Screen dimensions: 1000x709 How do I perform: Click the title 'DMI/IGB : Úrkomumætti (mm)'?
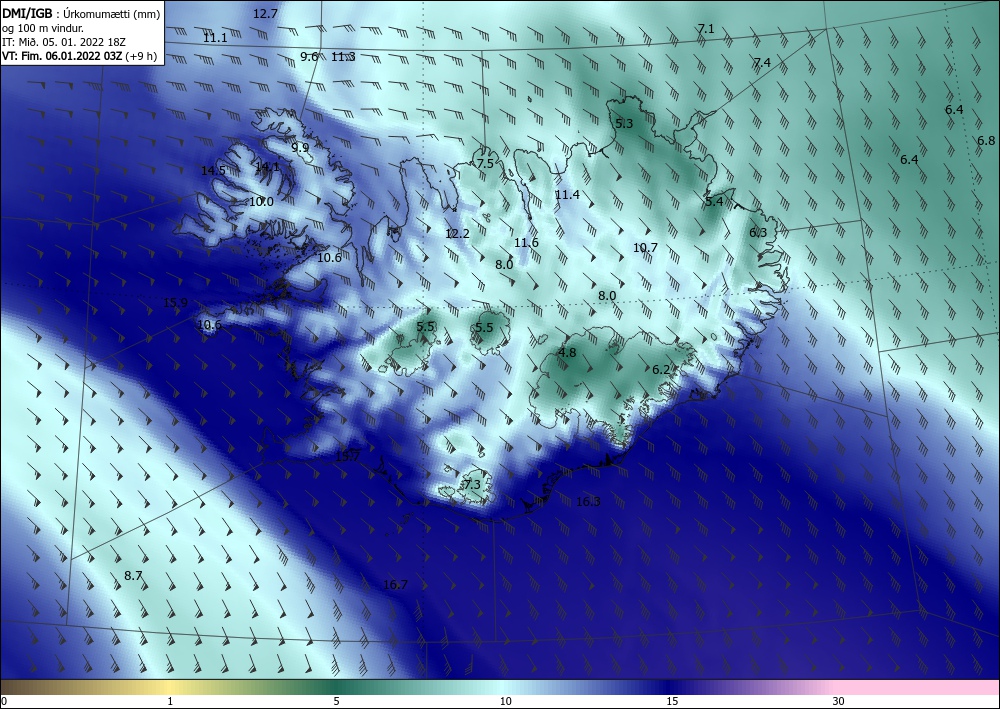(81, 13)
